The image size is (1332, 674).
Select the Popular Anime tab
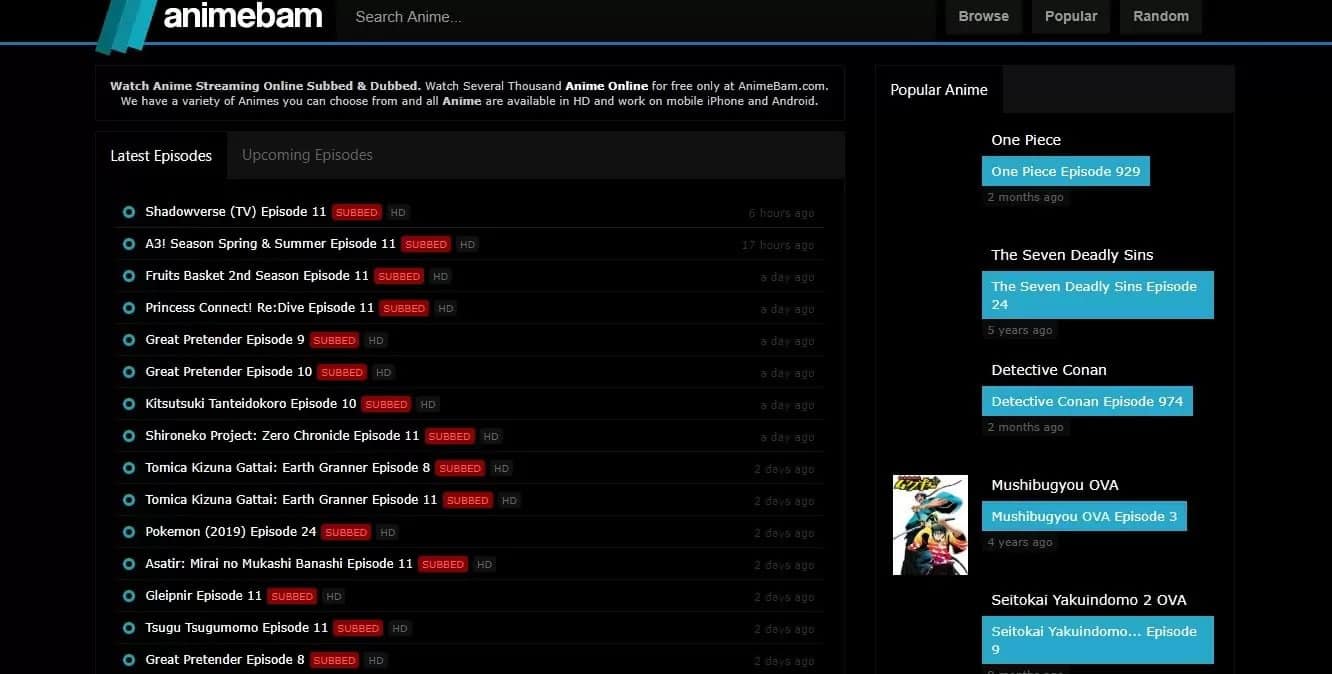tap(939, 90)
